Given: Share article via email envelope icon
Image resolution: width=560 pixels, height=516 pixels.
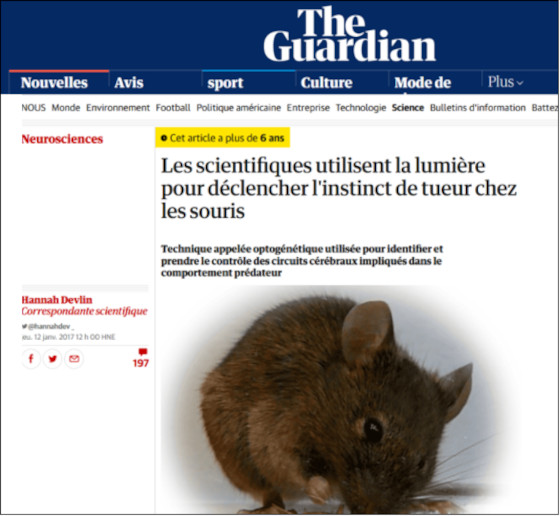Looking at the screenshot, I should click(74, 359).
